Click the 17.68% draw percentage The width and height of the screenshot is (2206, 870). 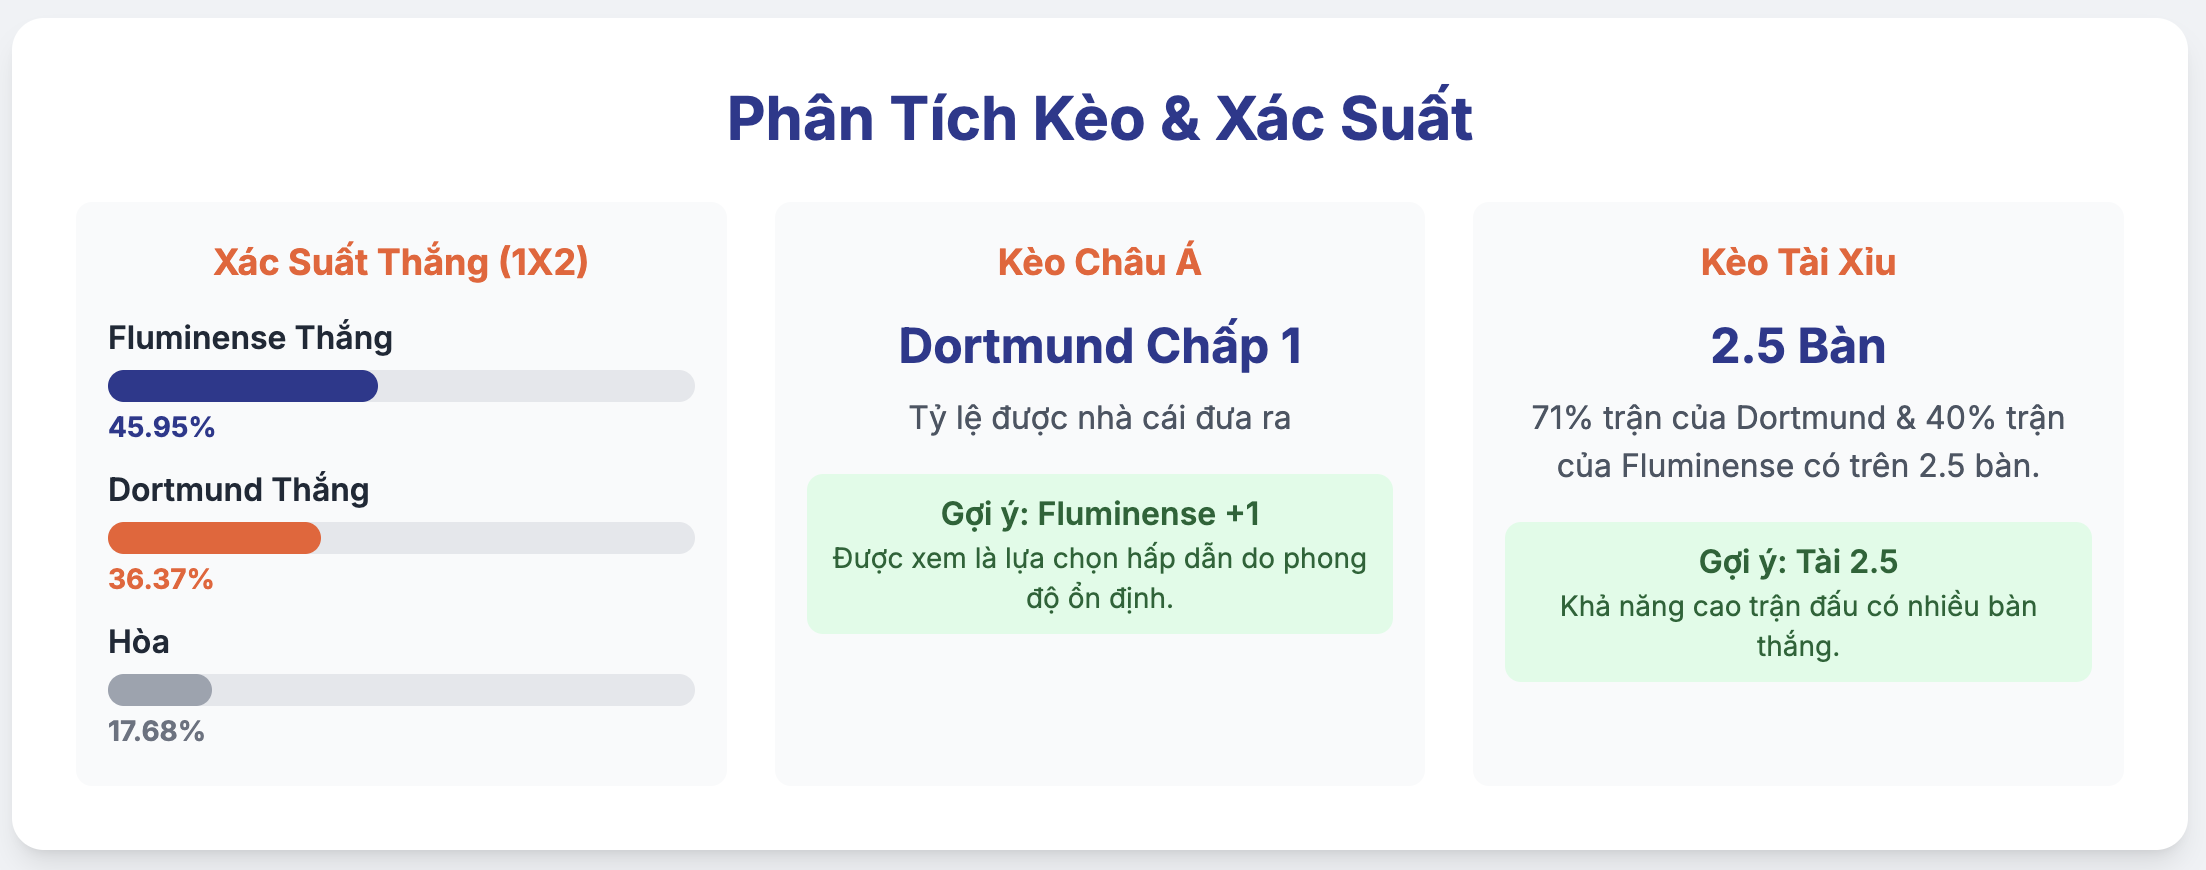[156, 731]
